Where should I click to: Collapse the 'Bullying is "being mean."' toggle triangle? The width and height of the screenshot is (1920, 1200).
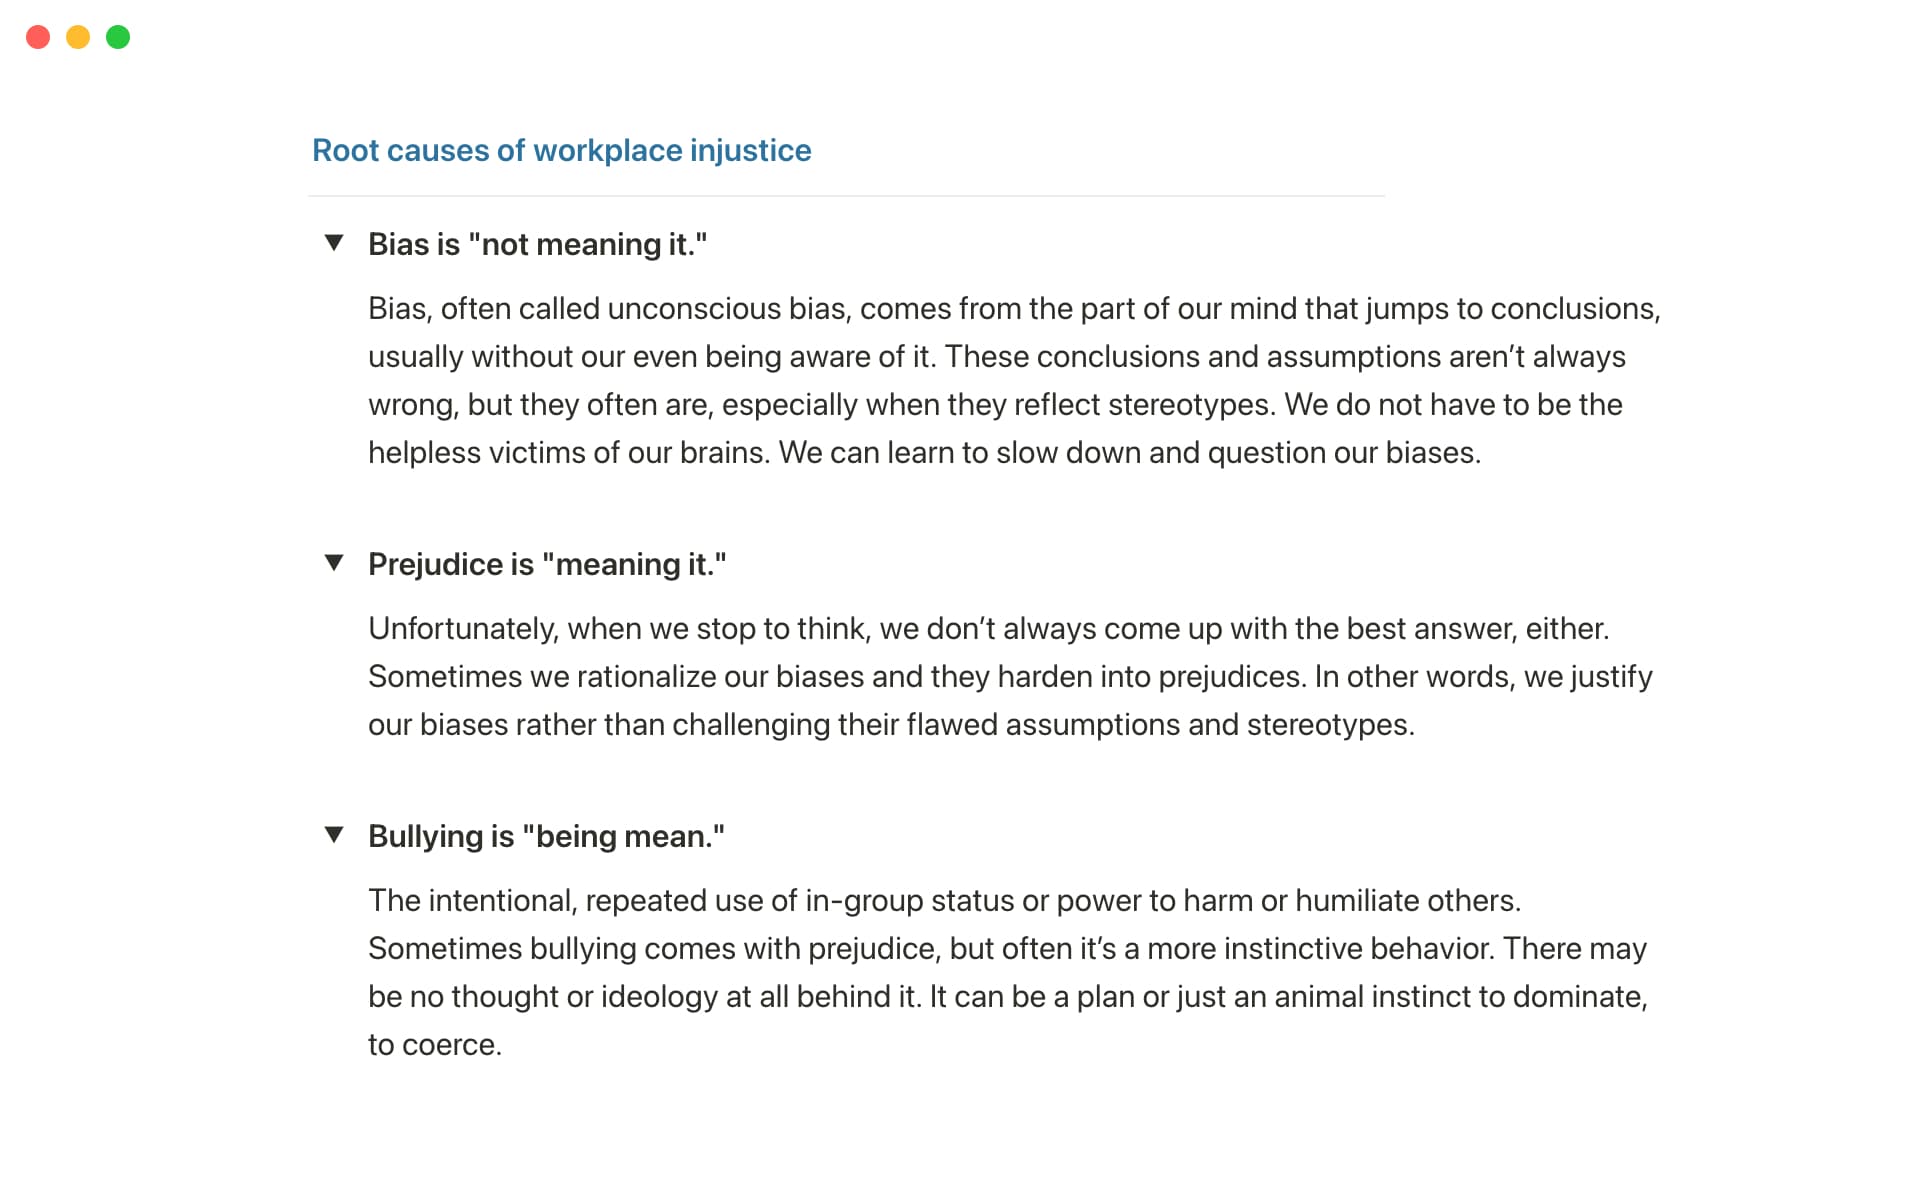point(334,835)
